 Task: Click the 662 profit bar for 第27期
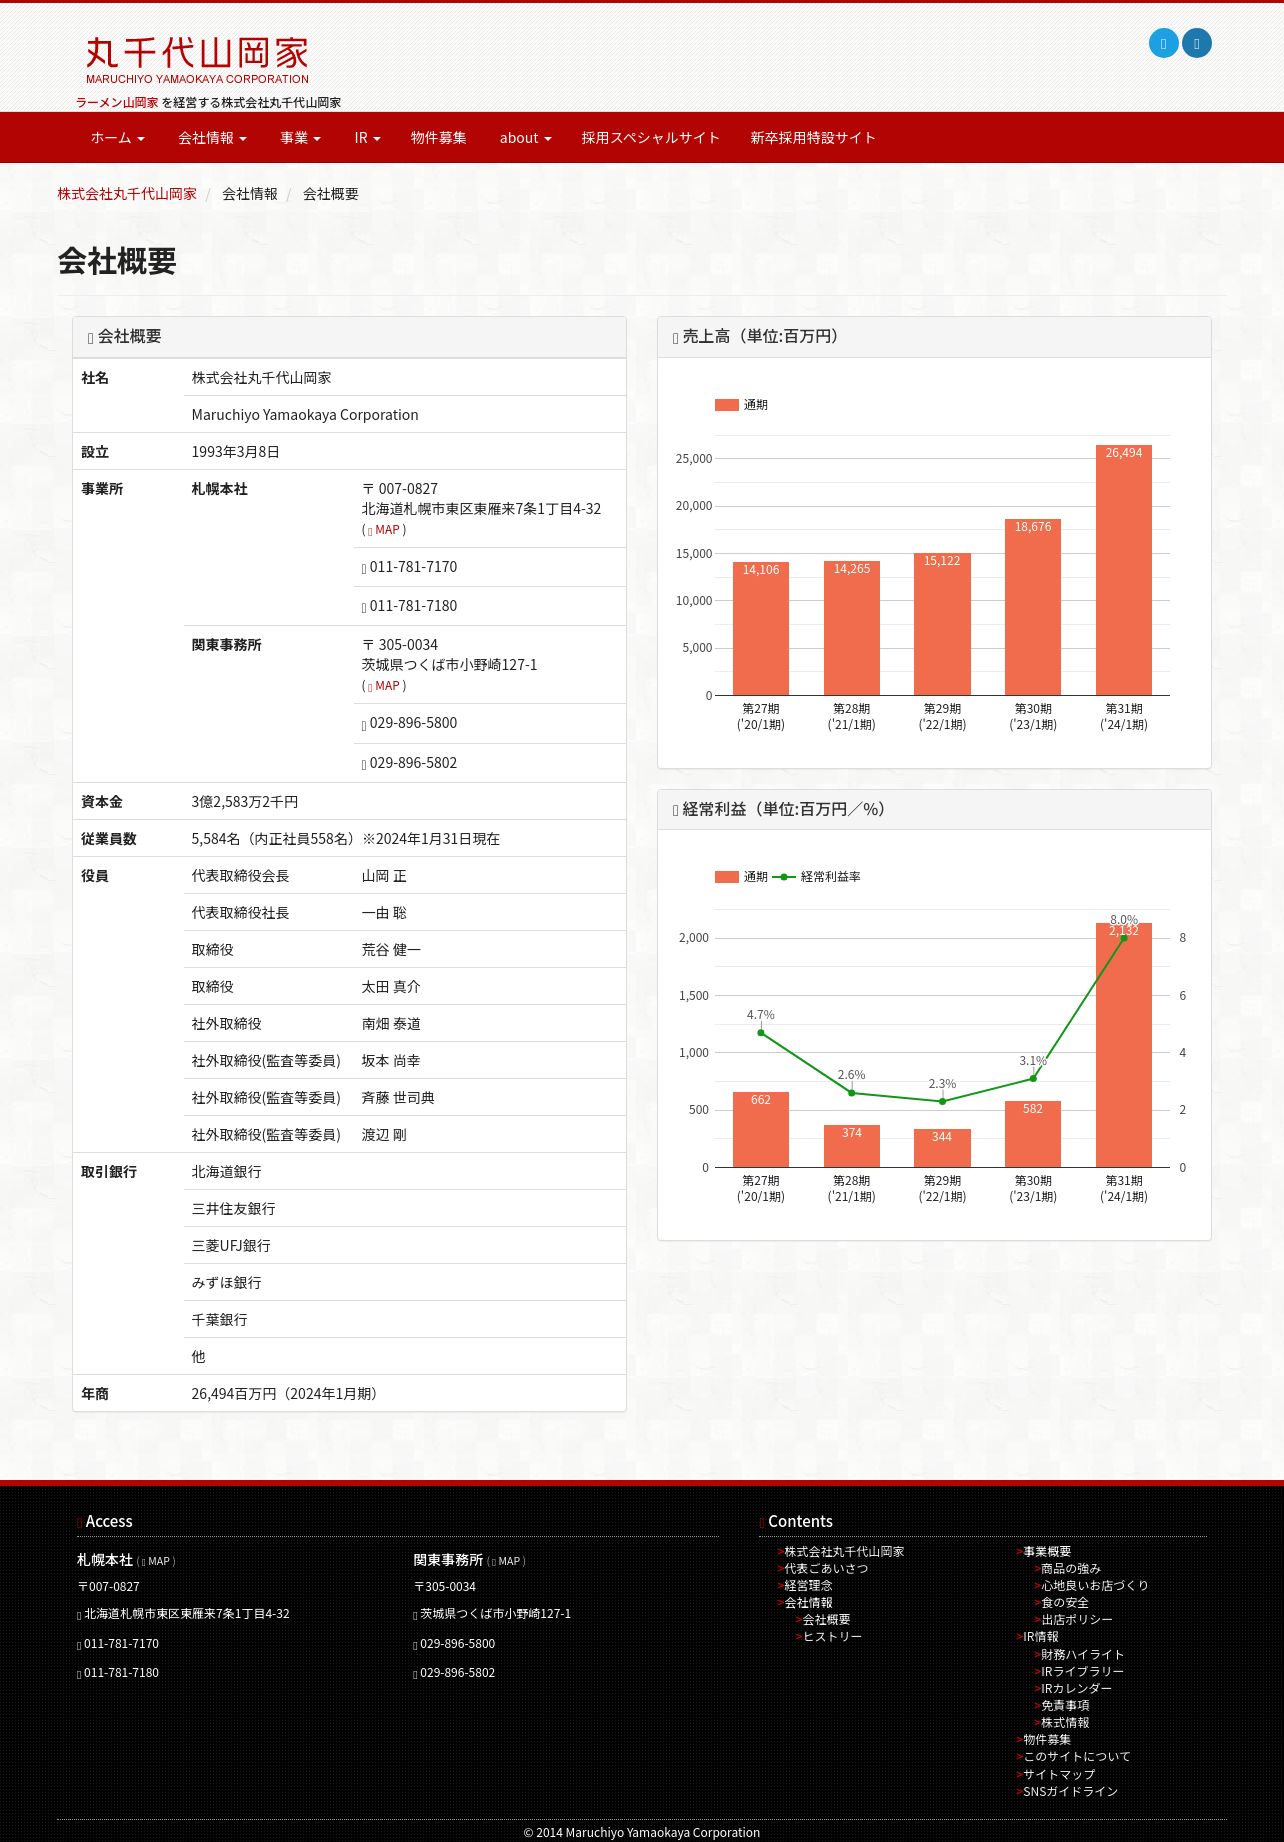coord(761,1130)
